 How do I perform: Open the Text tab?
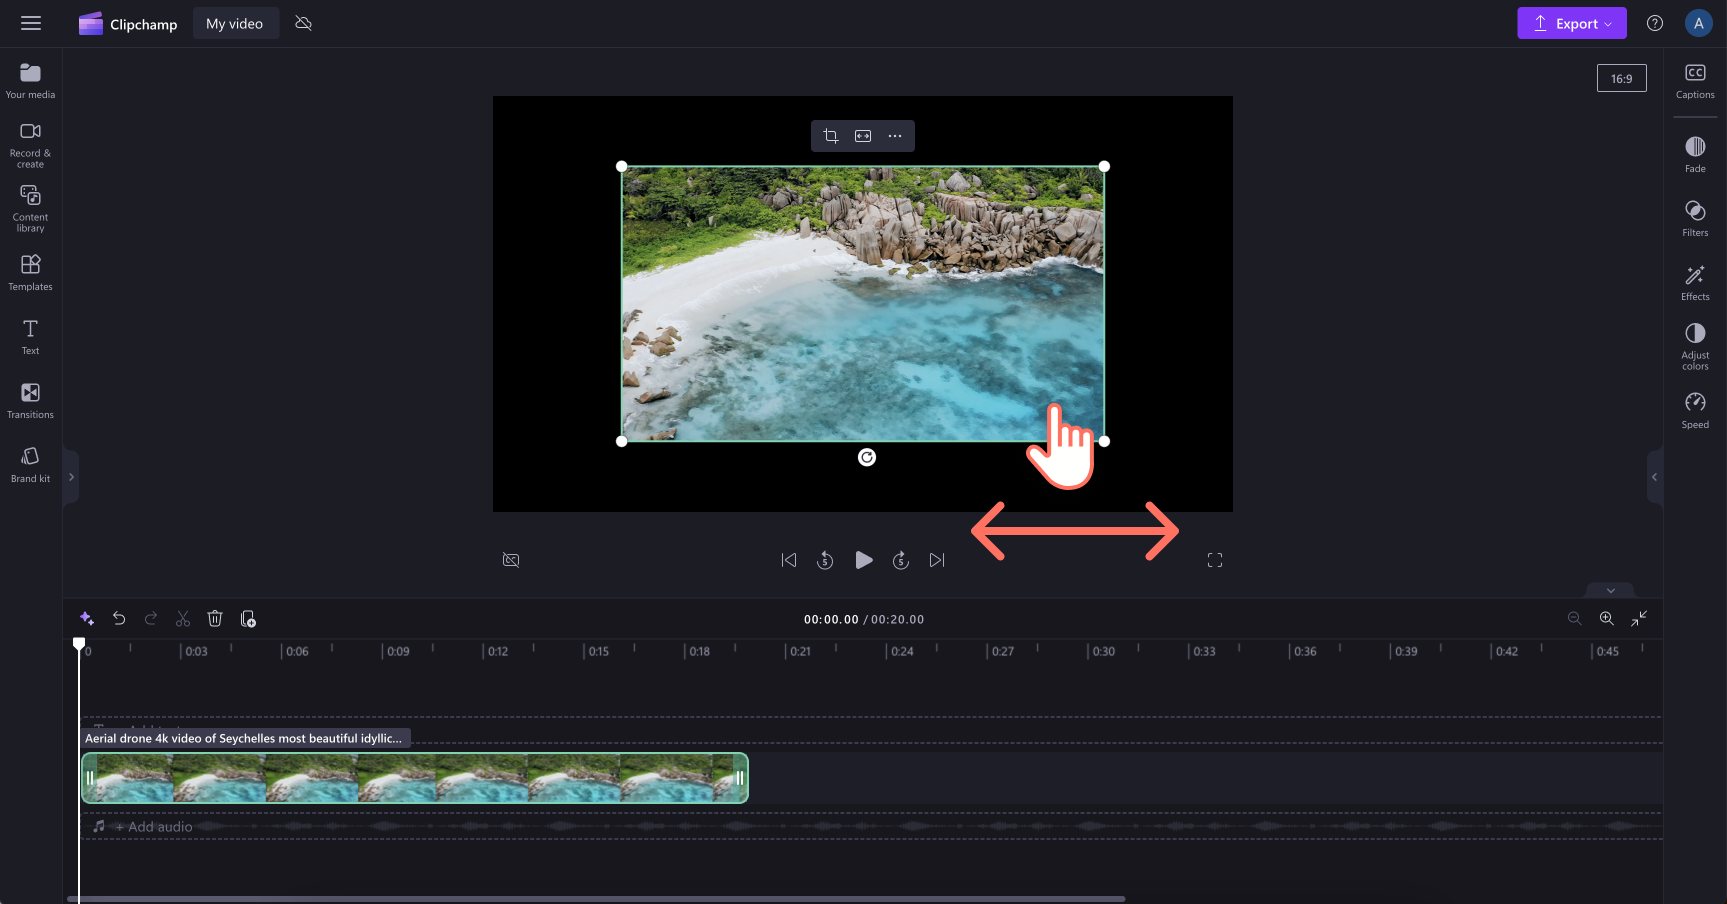click(30, 337)
